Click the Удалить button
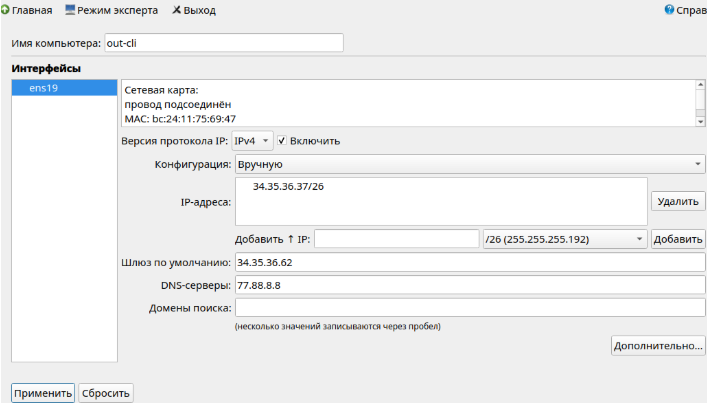The width and height of the screenshot is (707, 403). [x=678, y=201]
